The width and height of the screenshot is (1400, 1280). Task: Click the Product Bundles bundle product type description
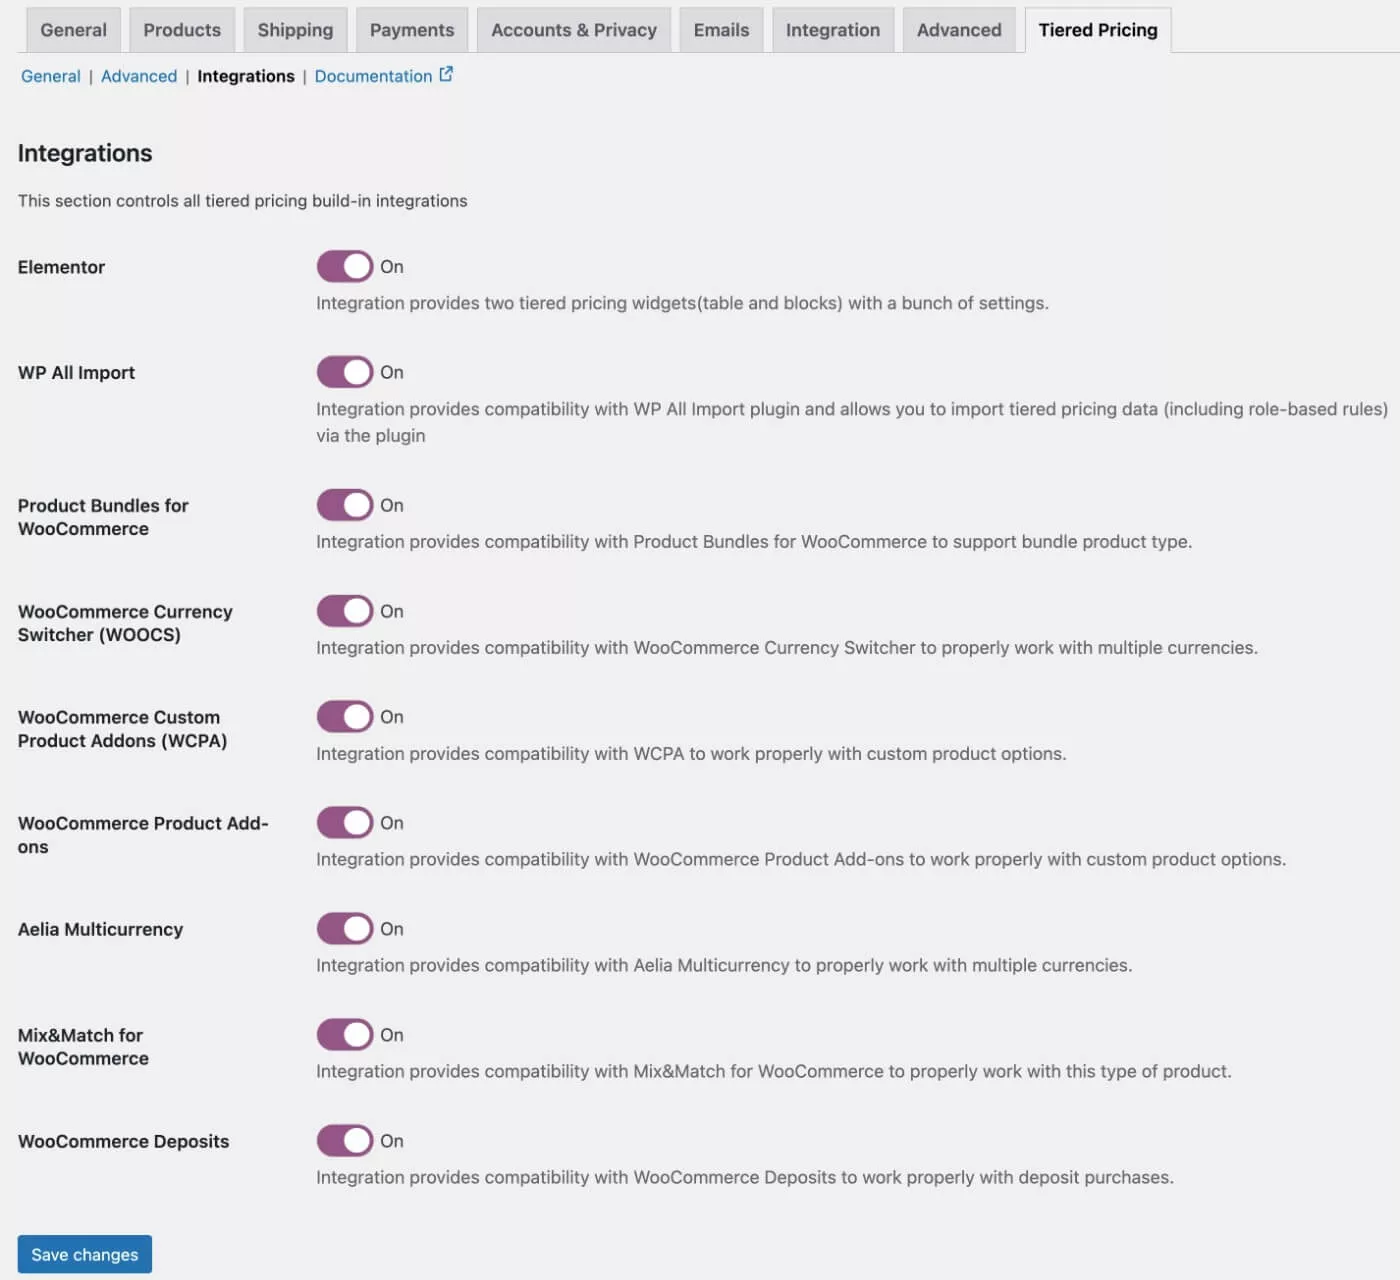point(754,541)
